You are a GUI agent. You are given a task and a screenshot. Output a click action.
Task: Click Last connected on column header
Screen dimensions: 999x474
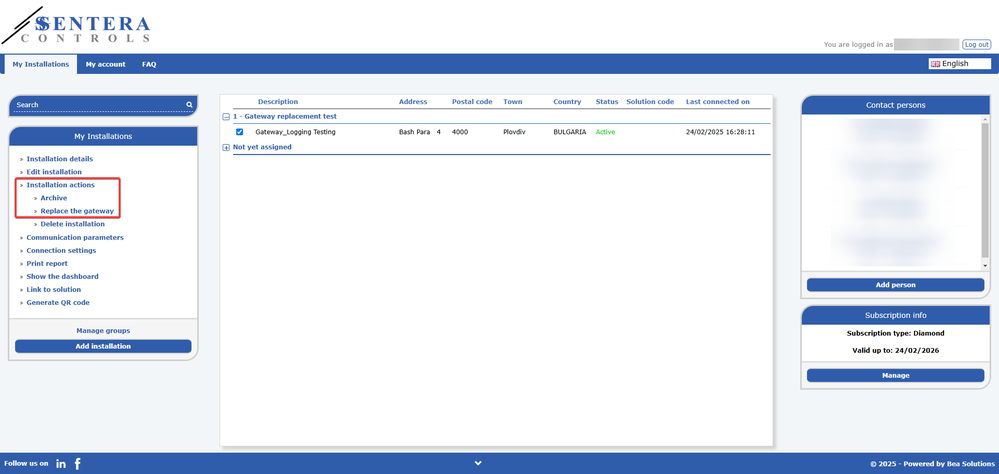[717, 102]
